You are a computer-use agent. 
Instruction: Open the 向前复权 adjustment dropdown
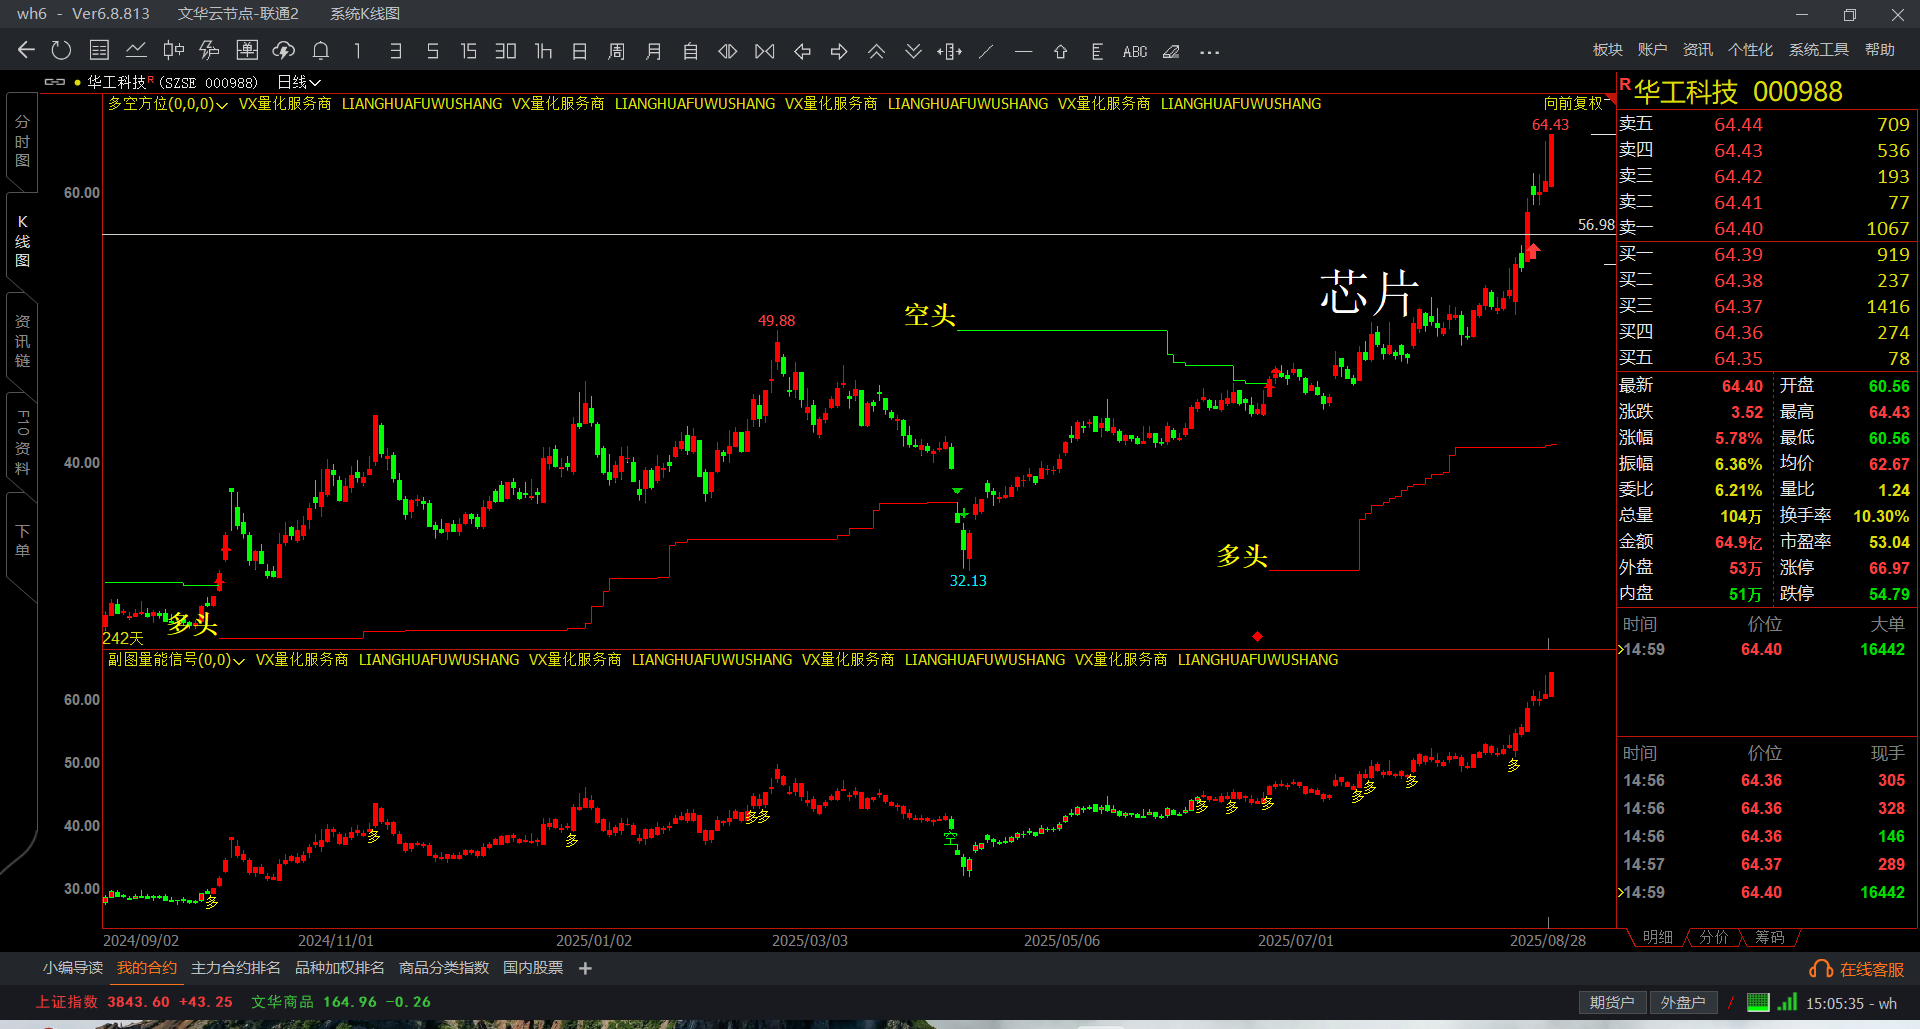click(x=1579, y=103)
